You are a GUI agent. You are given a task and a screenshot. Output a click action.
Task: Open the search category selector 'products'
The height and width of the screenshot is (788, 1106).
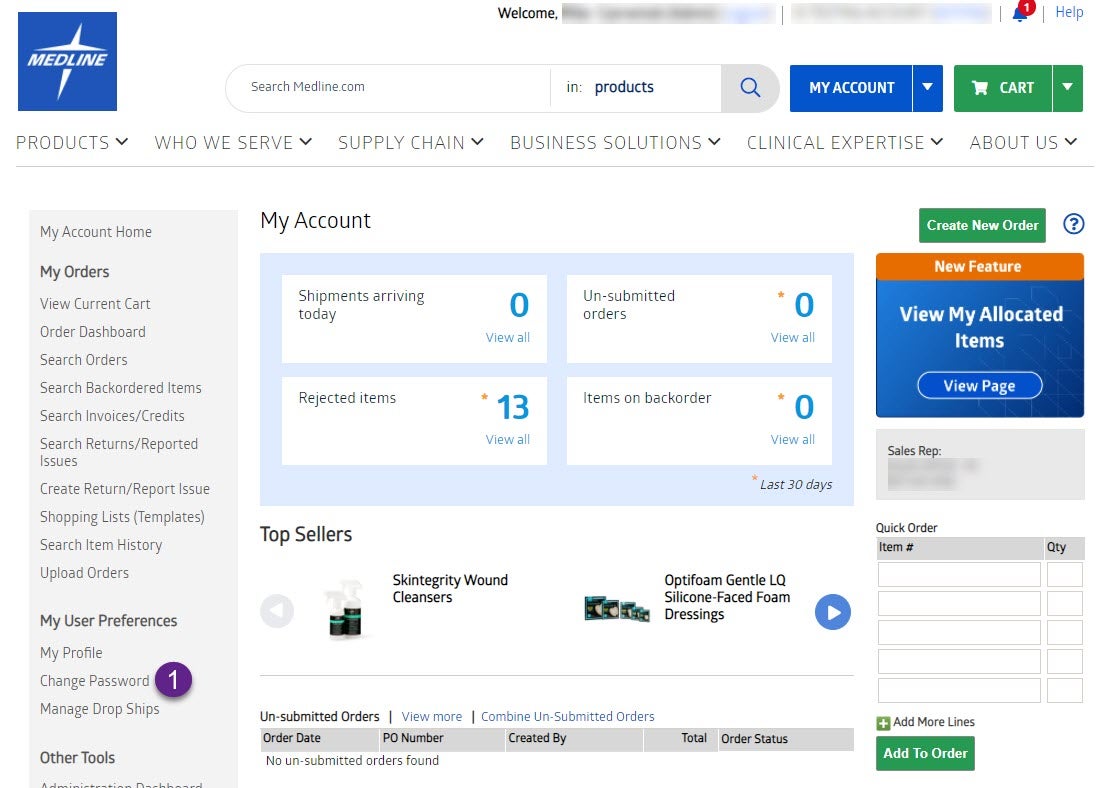tap(624, 88)
